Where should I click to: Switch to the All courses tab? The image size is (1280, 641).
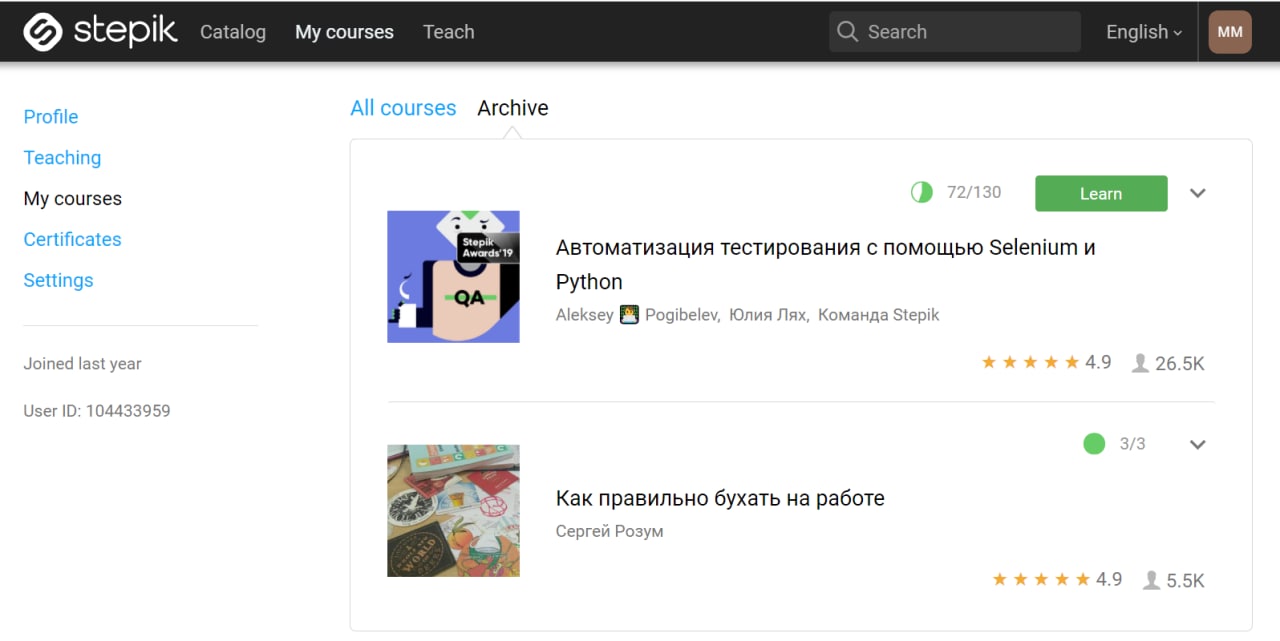(403, 108)
